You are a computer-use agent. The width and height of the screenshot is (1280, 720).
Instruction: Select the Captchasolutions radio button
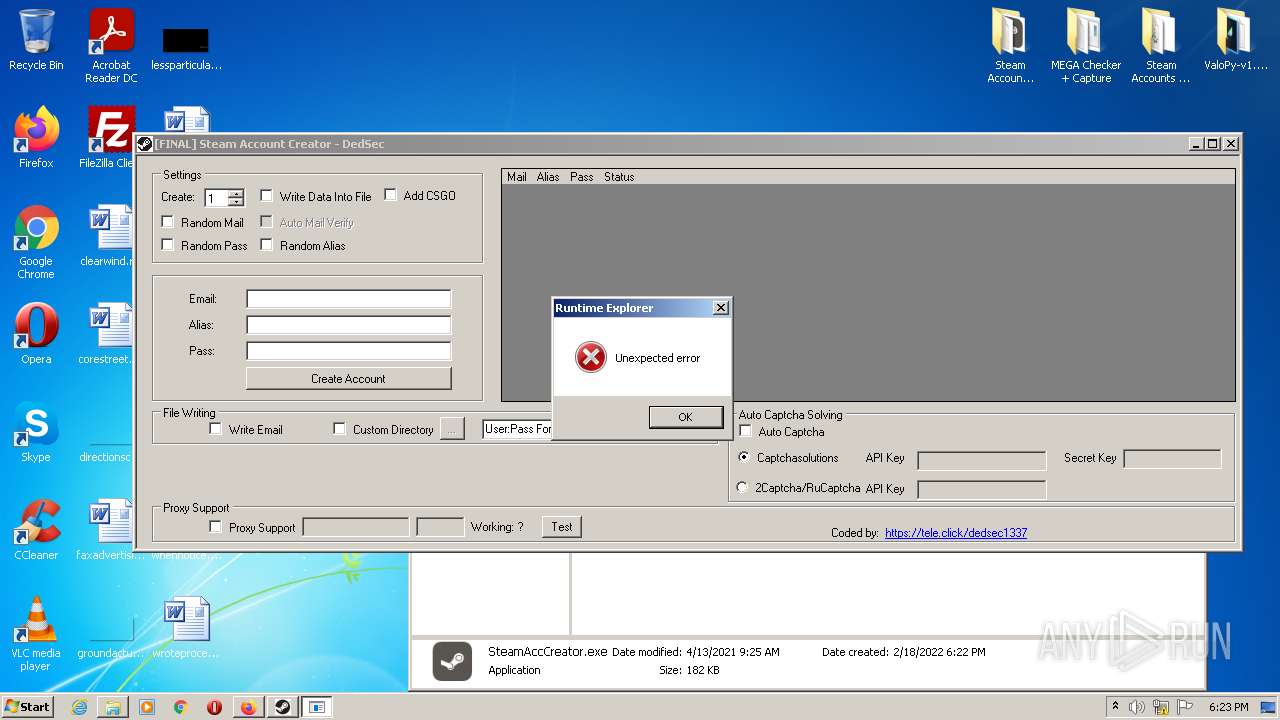(x=743, y=457)
